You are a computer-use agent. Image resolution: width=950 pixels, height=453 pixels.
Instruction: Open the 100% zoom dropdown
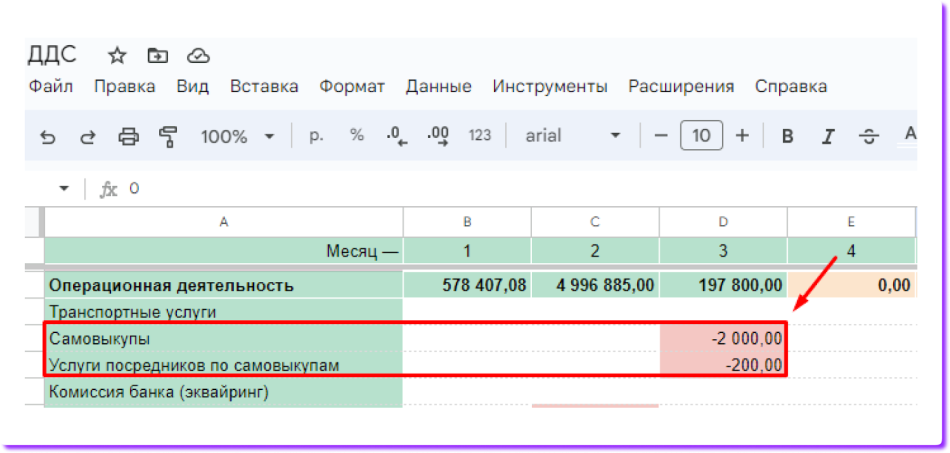238,136
